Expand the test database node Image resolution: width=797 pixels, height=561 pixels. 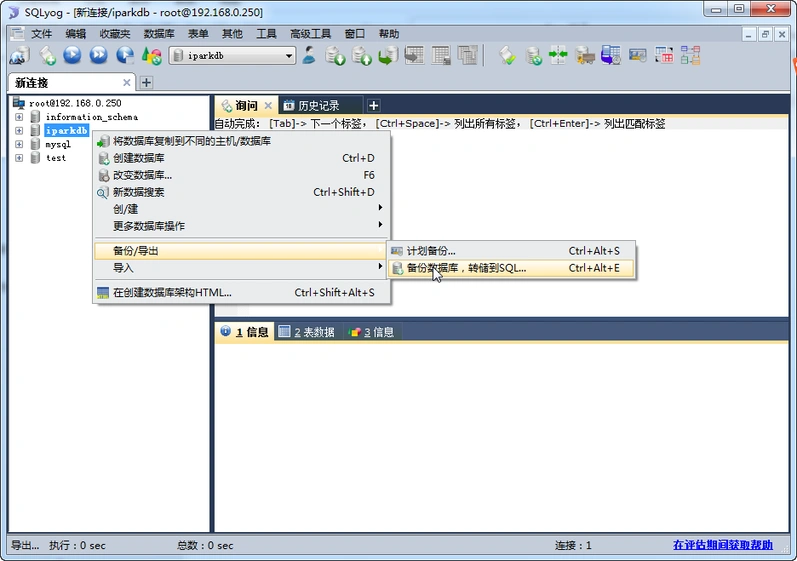click(x=19, y=158)
